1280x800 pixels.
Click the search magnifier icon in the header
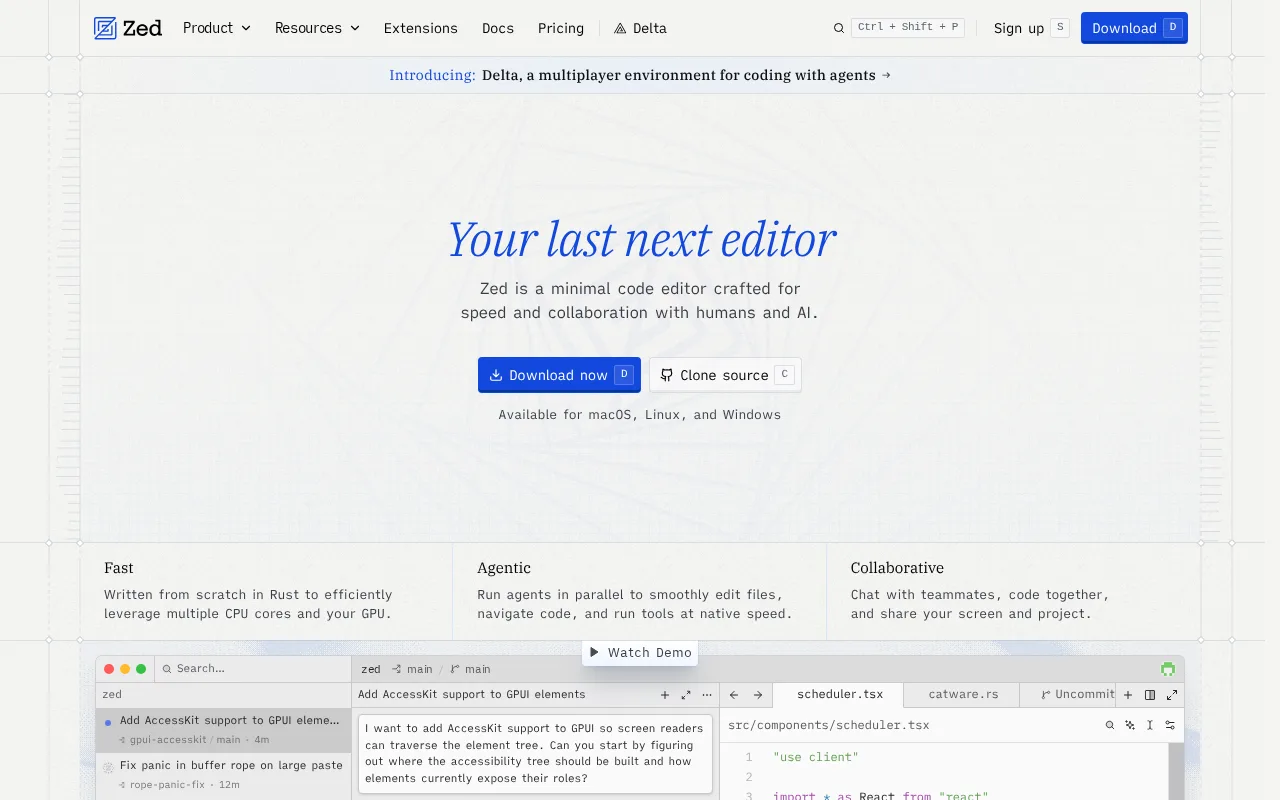[839, 28]
